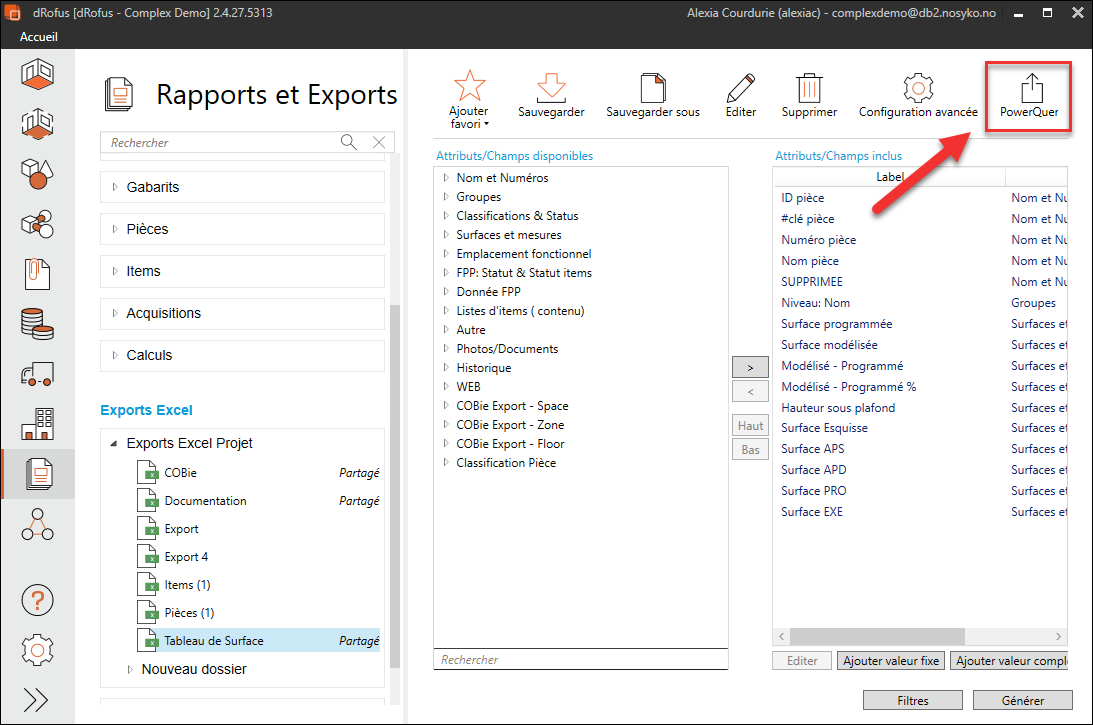Click the add-attribute right arrow button
Viewport: 1093px width, 725px height.
(x=750, y=368)
